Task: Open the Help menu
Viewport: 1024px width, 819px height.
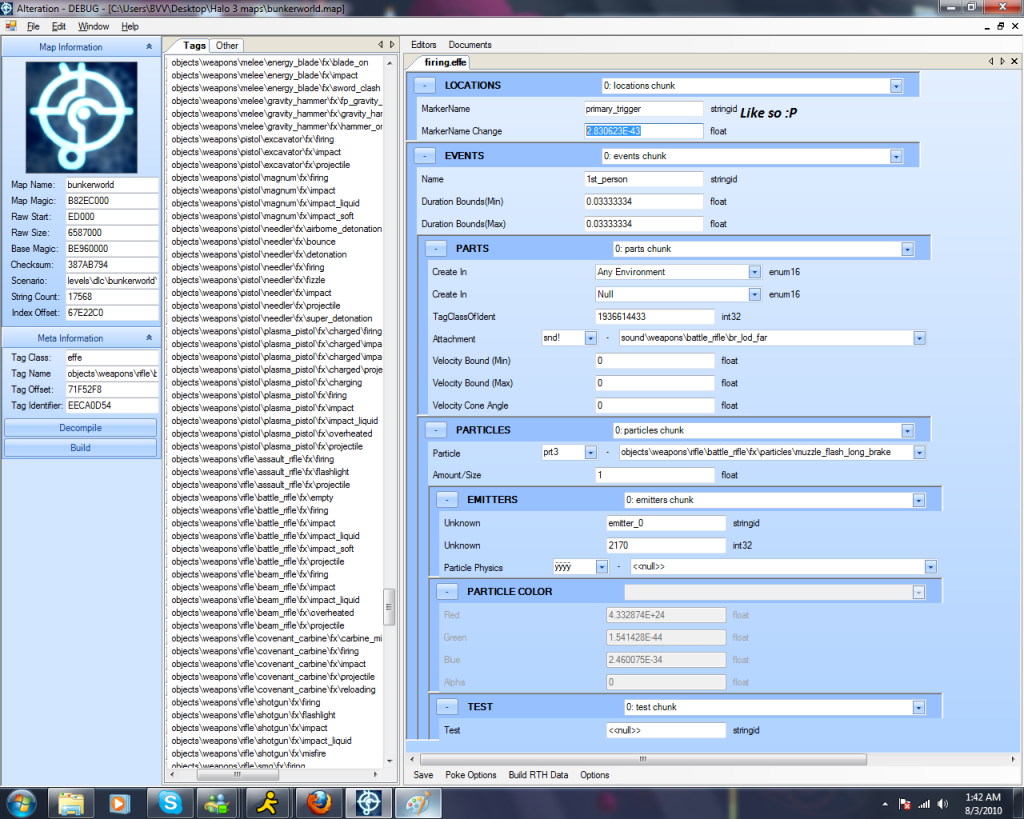Action: (x=130, y=27)
